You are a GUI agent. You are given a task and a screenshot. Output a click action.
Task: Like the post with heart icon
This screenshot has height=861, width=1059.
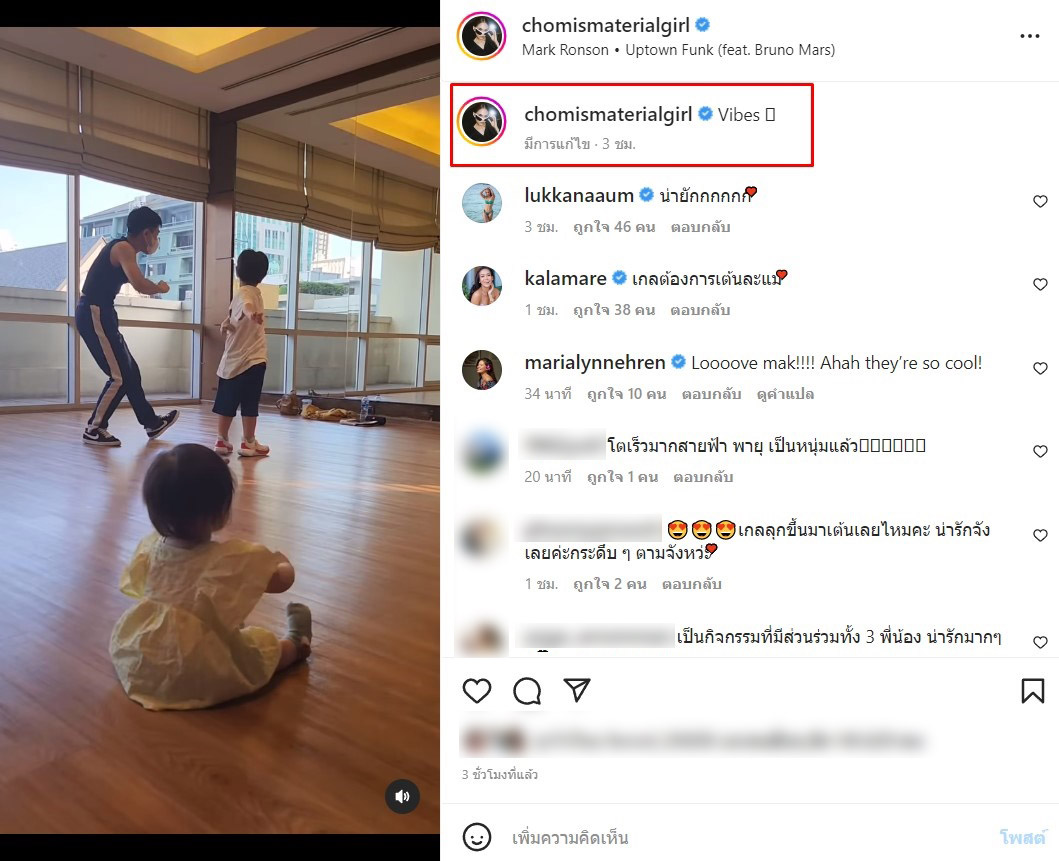point(477,691)
